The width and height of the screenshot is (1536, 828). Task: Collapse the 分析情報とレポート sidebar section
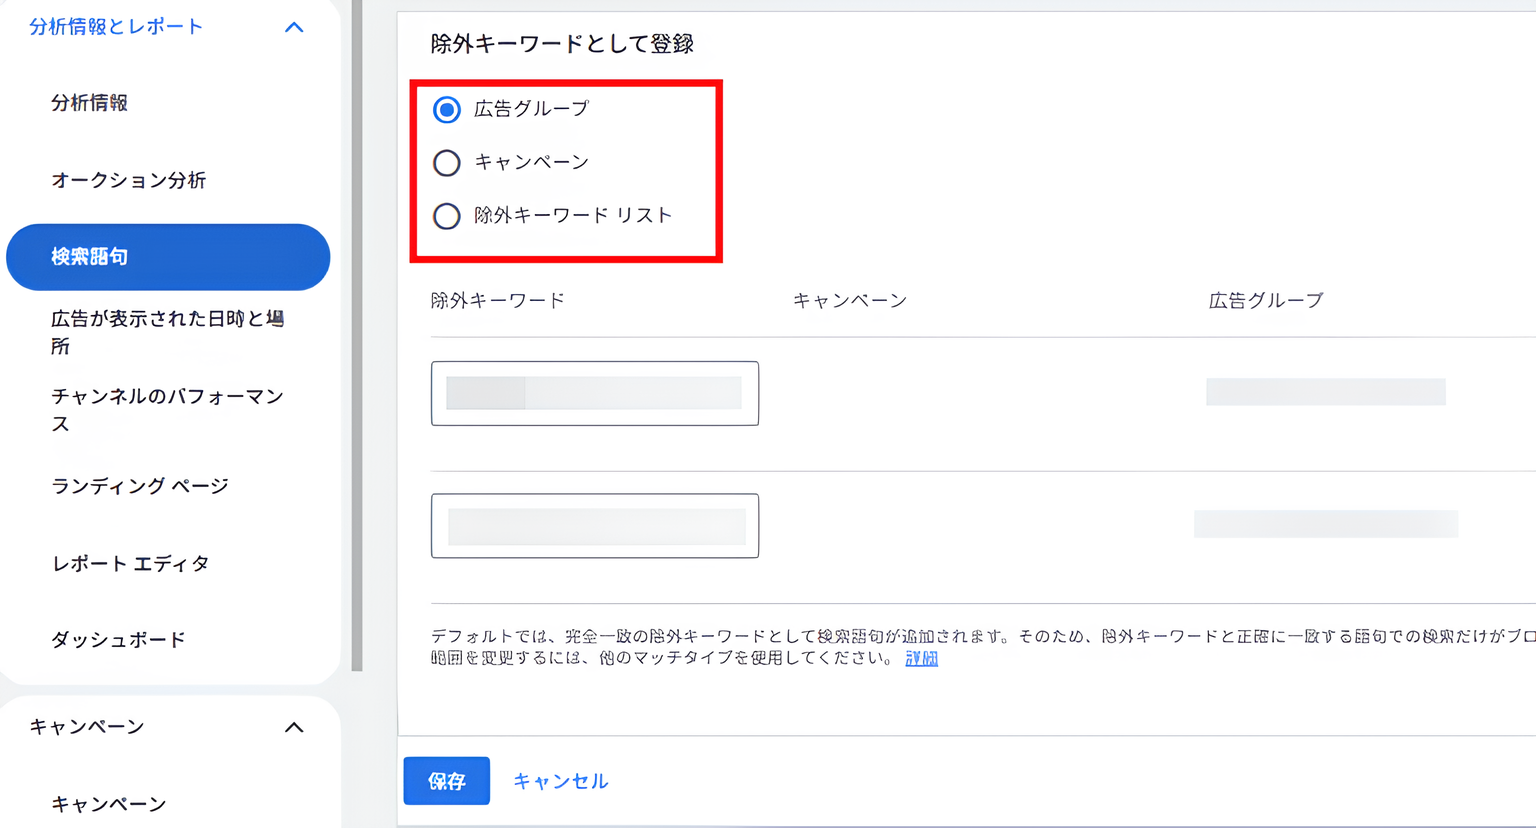coord(293,27)
